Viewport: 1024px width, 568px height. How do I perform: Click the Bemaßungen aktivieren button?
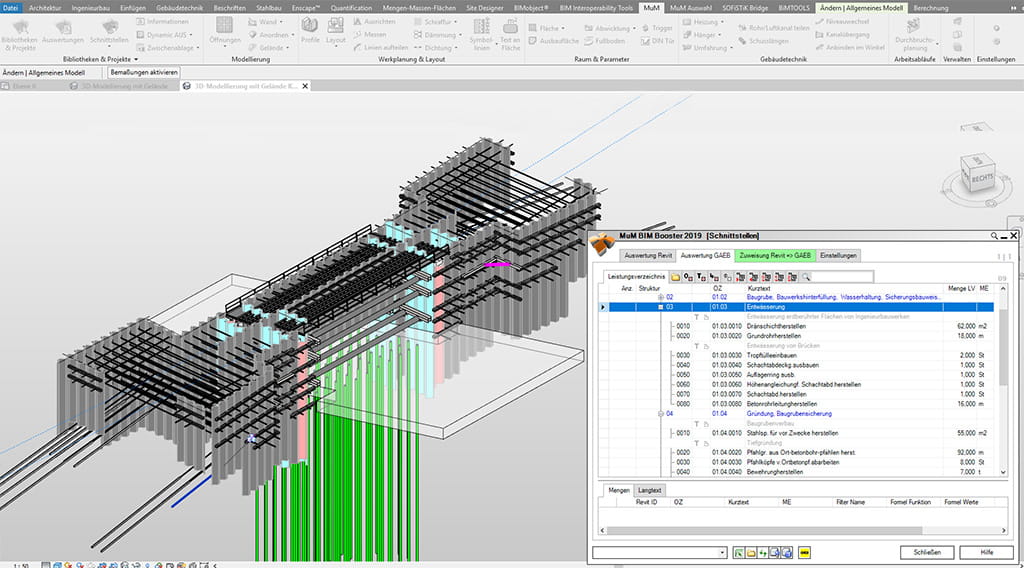coord(146,73)
